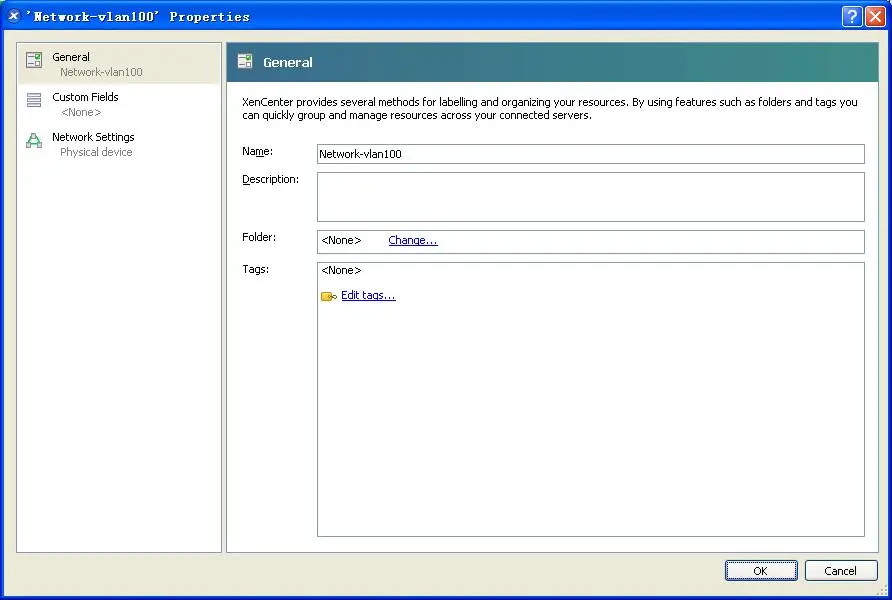Click the 'Network-vlan100' subtitle under General

(x=101, y=72)
